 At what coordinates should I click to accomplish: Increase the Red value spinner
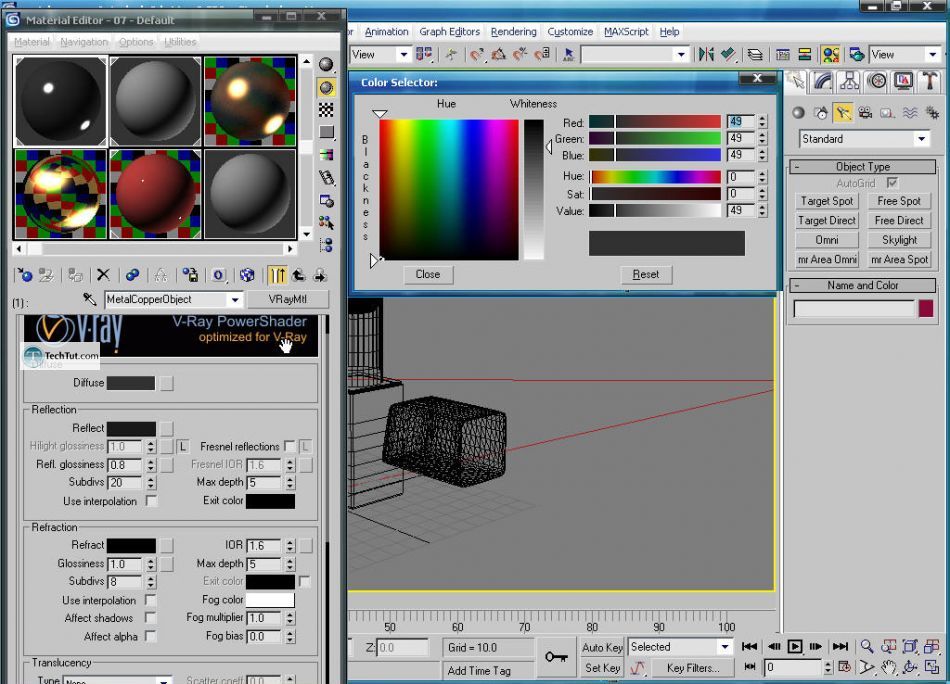[762, 119]
